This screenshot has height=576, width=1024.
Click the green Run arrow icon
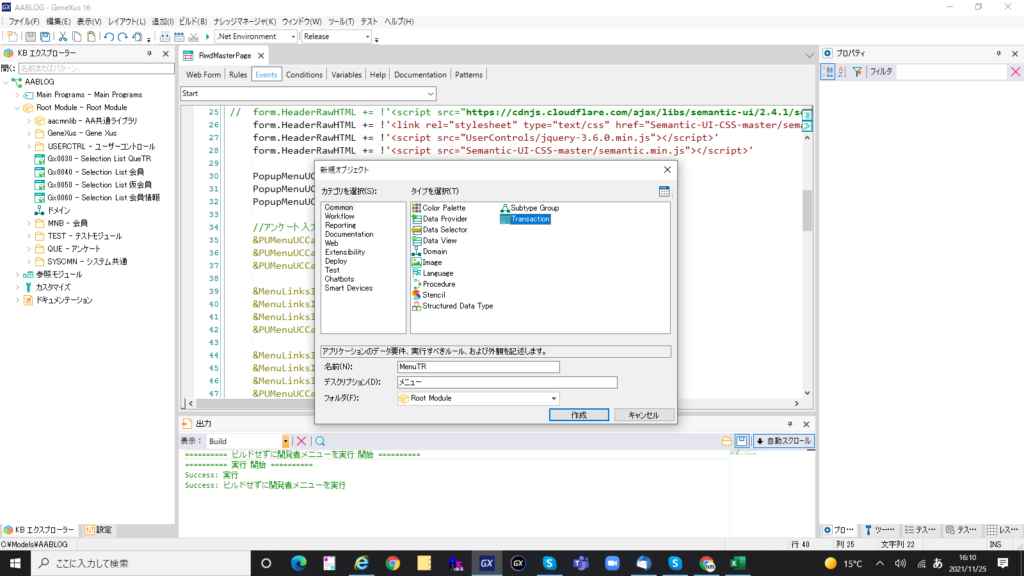pyautogui.click(x=208, y=37)
